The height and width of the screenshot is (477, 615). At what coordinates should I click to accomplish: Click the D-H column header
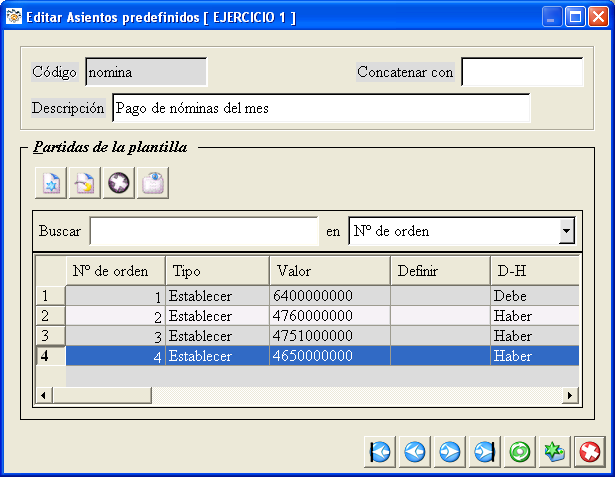(535, 271)
